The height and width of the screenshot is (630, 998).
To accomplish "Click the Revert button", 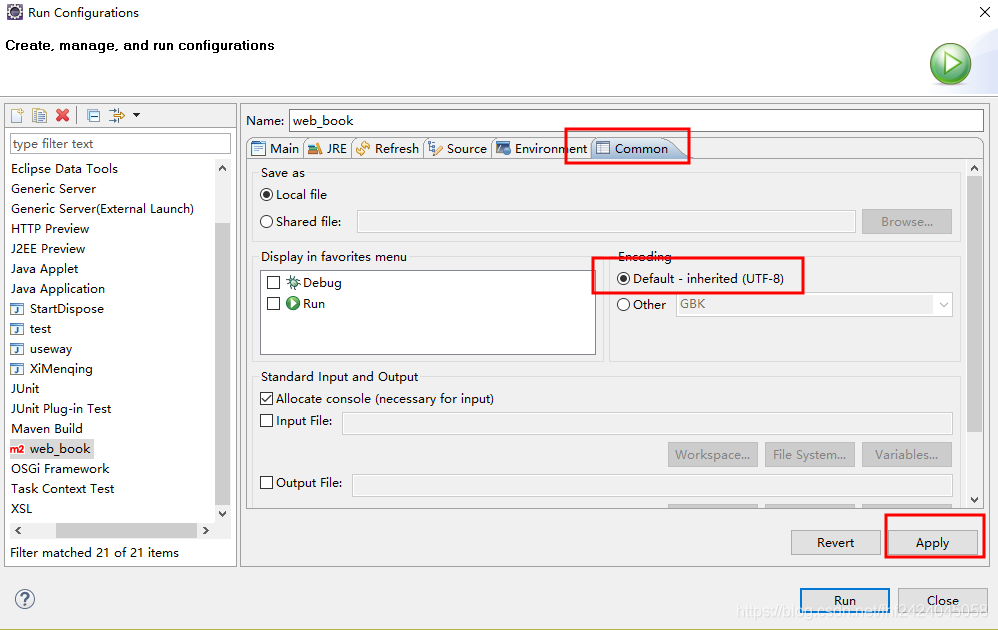I will click(836, 543).
